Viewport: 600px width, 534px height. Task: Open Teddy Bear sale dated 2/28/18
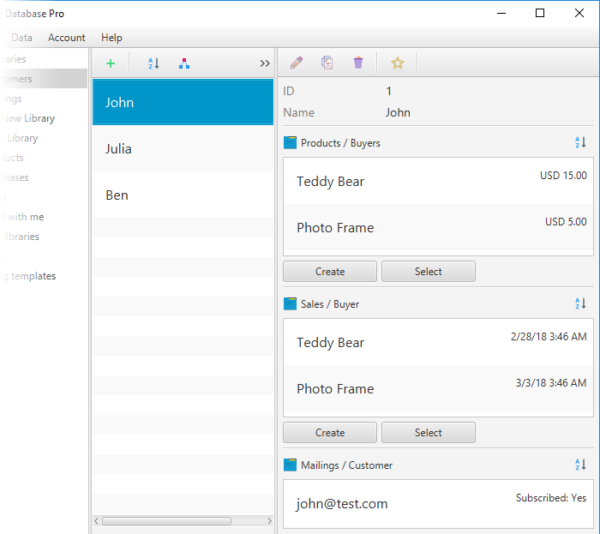[438, 342]
